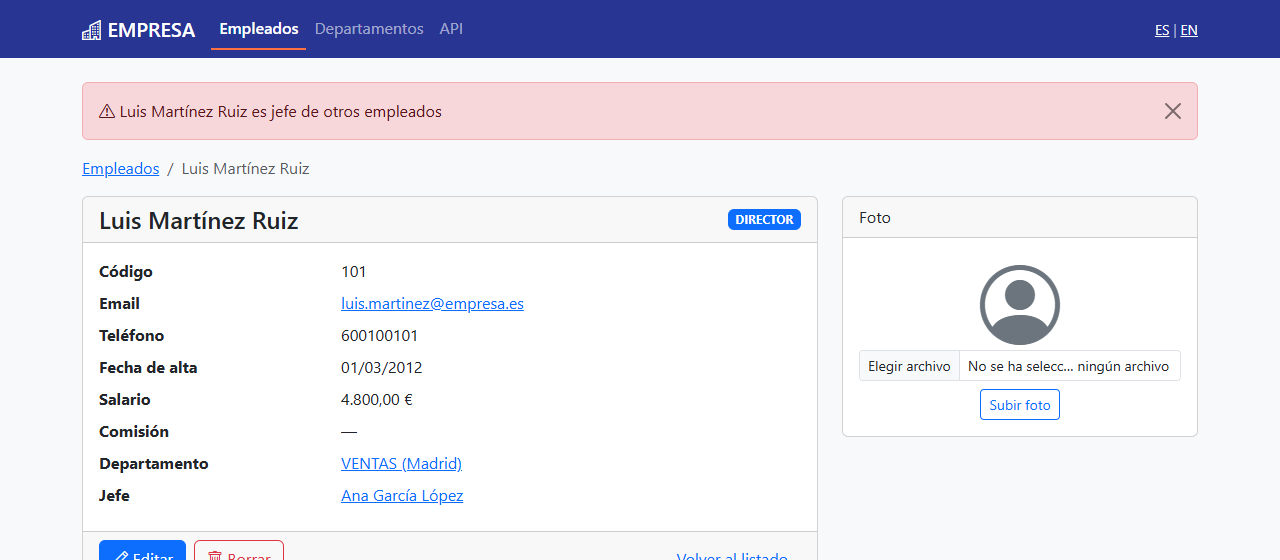
Task: Click the default user avatar photo icon
Action: click(x=1020, y=305)
